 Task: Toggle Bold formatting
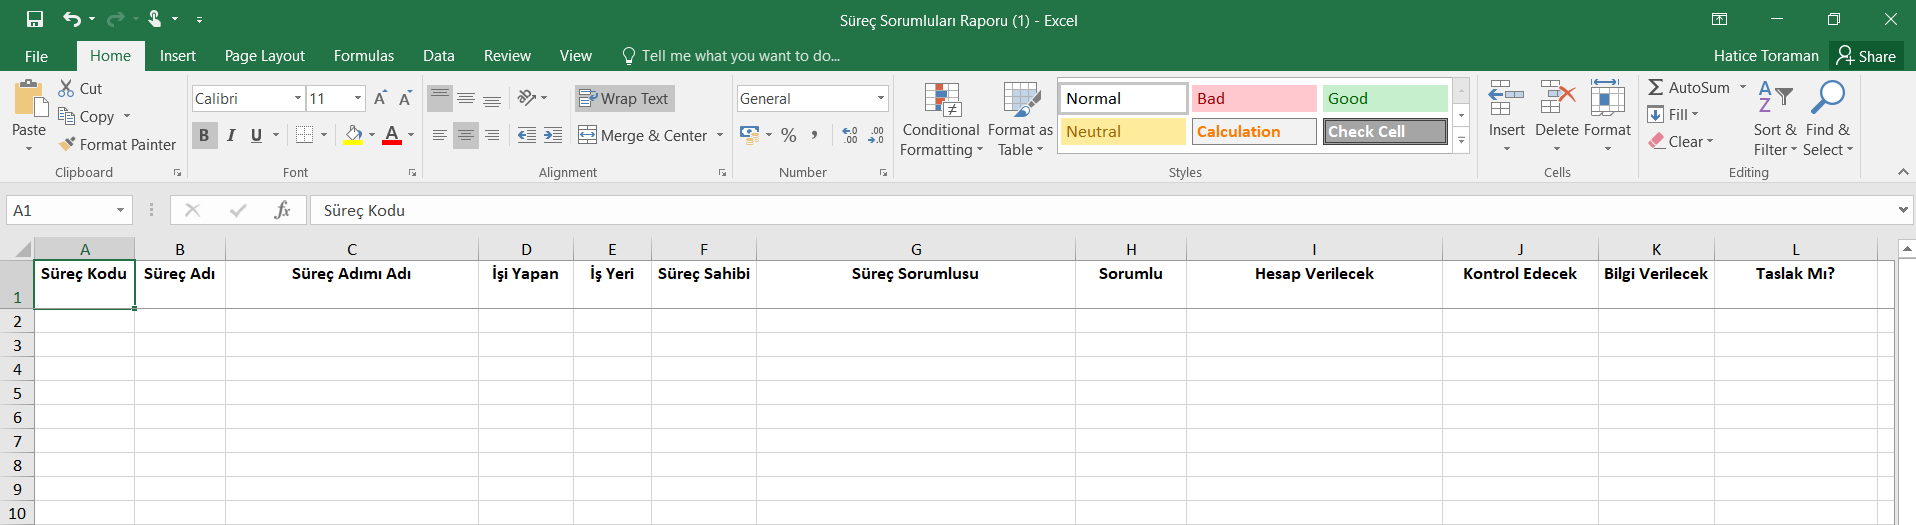(204, 135)
